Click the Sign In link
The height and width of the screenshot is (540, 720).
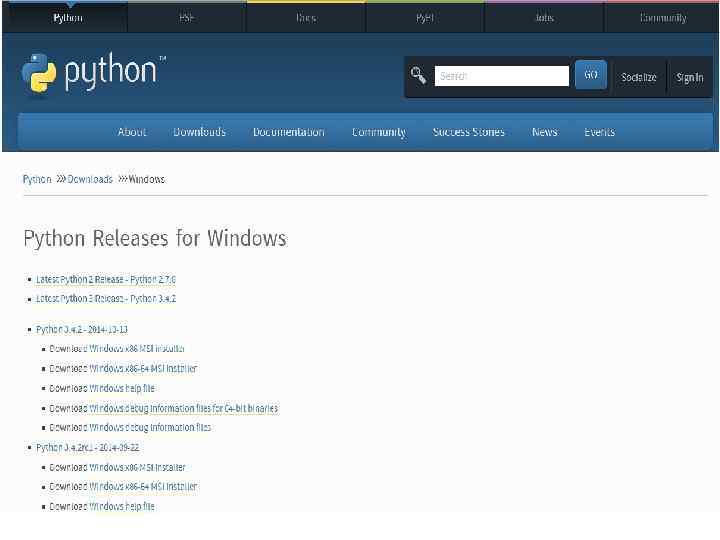pyautogui.click(x=689, y=78)
